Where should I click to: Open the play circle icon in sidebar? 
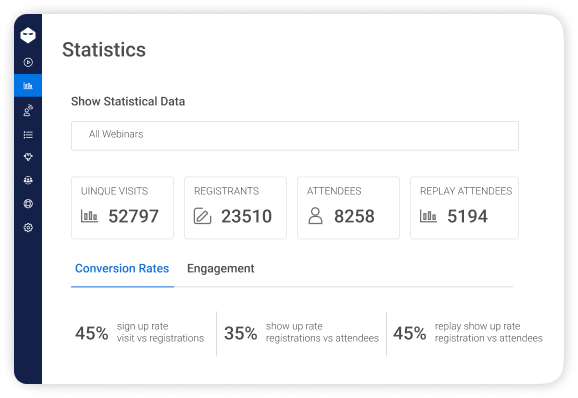coord(28,62)
